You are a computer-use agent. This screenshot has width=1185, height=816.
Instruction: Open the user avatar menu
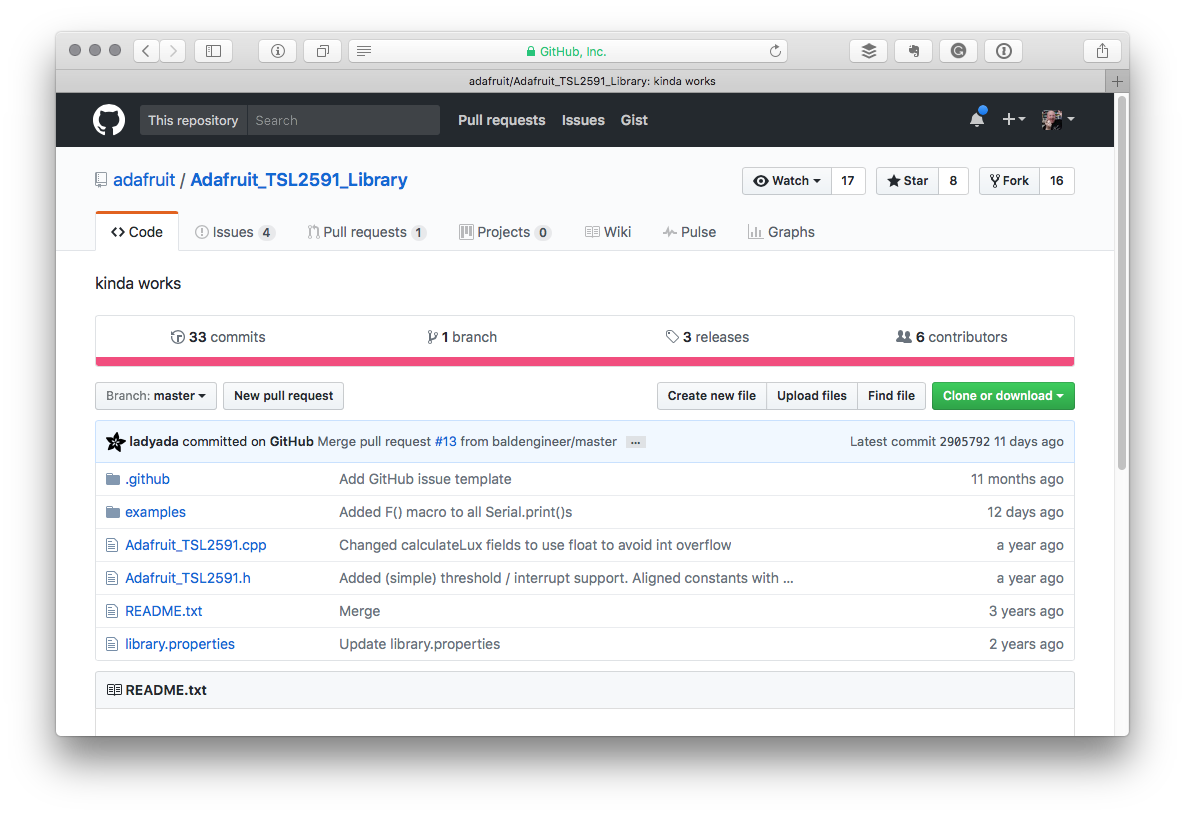(1058, 119)
